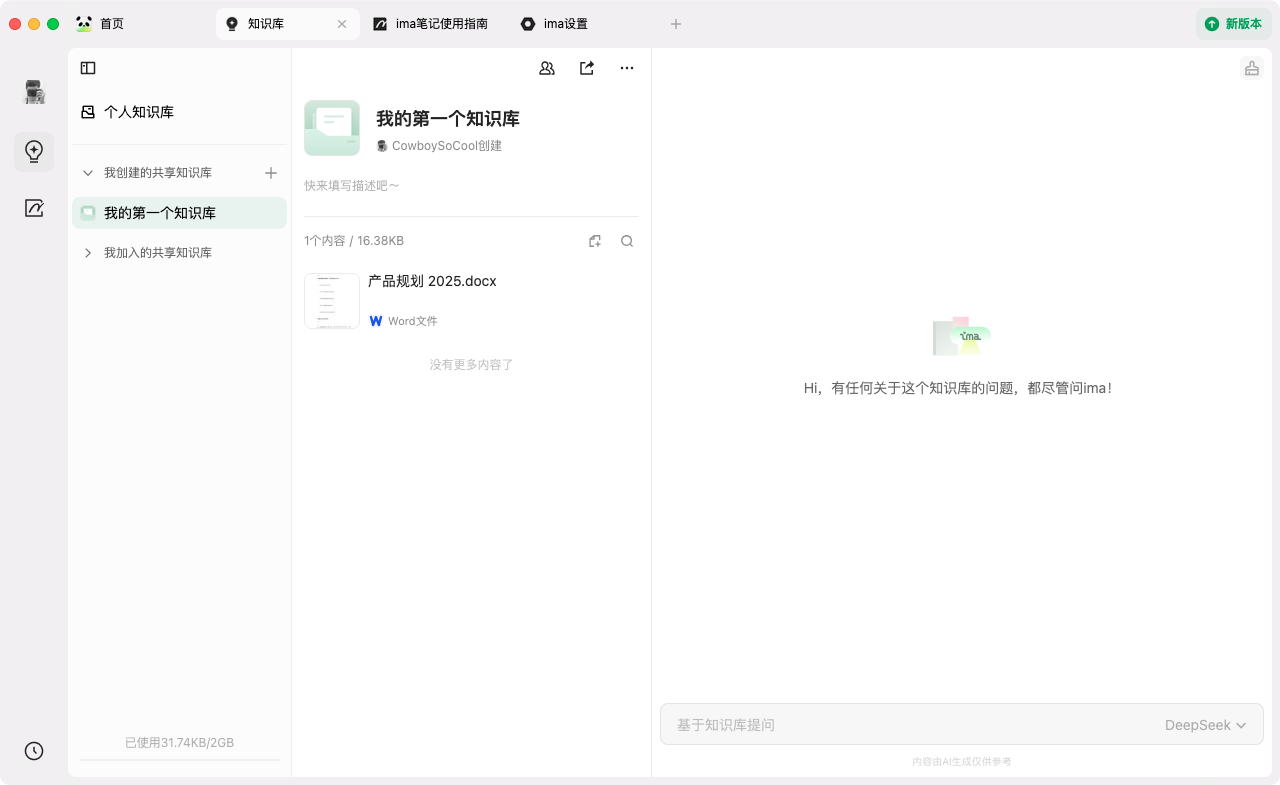Open the history clock icon

(x=34, y=751)
